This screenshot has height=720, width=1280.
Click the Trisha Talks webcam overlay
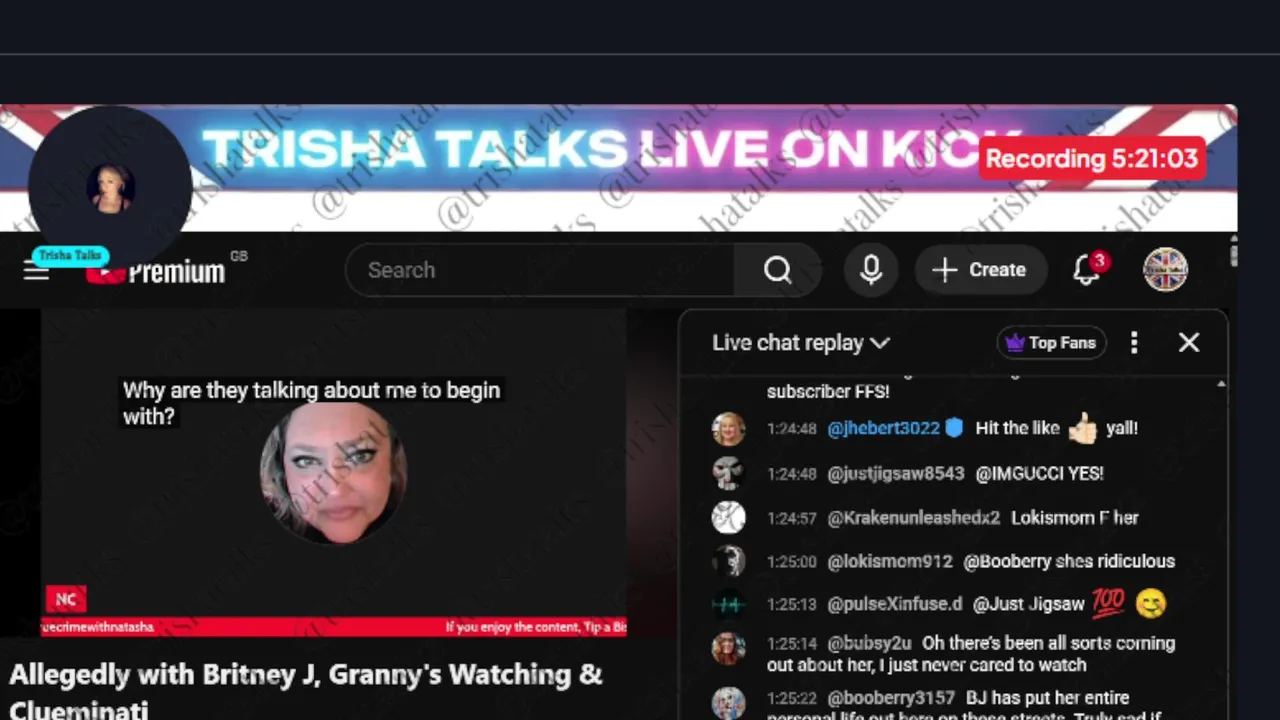[x=110, y=187]
